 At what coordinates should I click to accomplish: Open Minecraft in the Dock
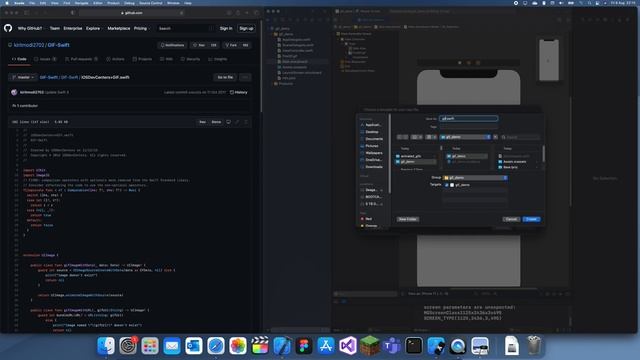tap(370, 346)
